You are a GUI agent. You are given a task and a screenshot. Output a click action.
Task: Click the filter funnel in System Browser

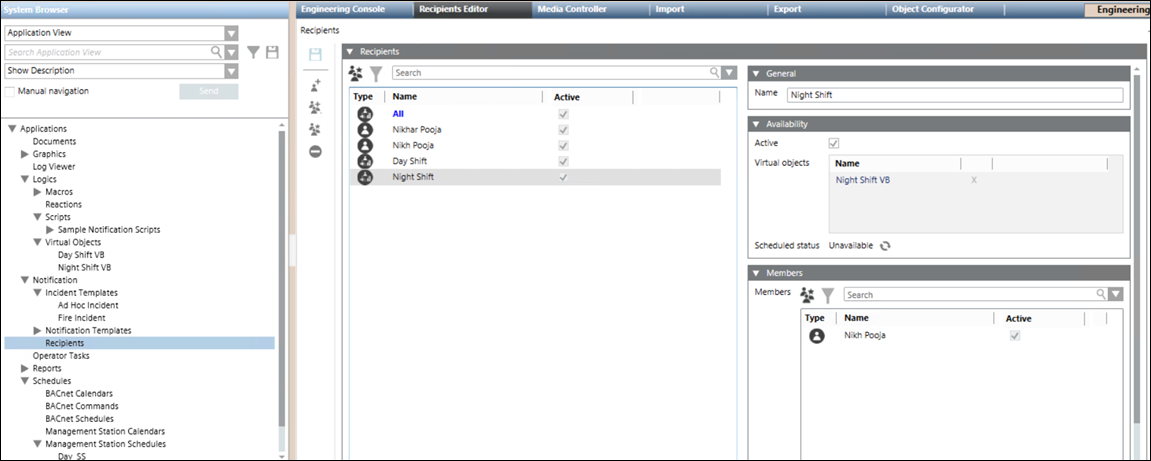[x=254, y=52]
